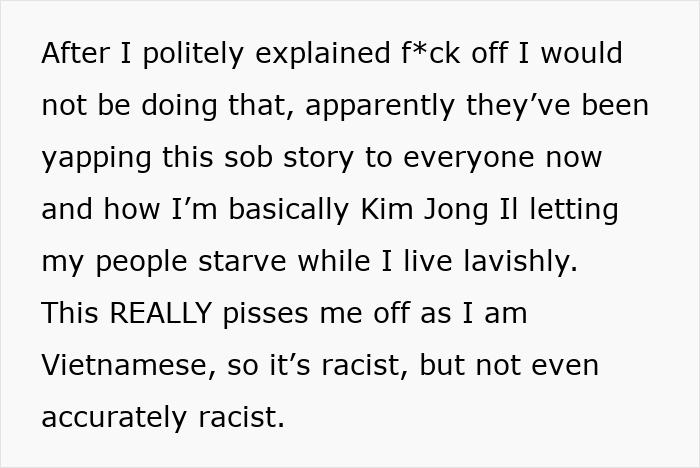
Task: Click the phrase "sob story"
Action: 289,158
